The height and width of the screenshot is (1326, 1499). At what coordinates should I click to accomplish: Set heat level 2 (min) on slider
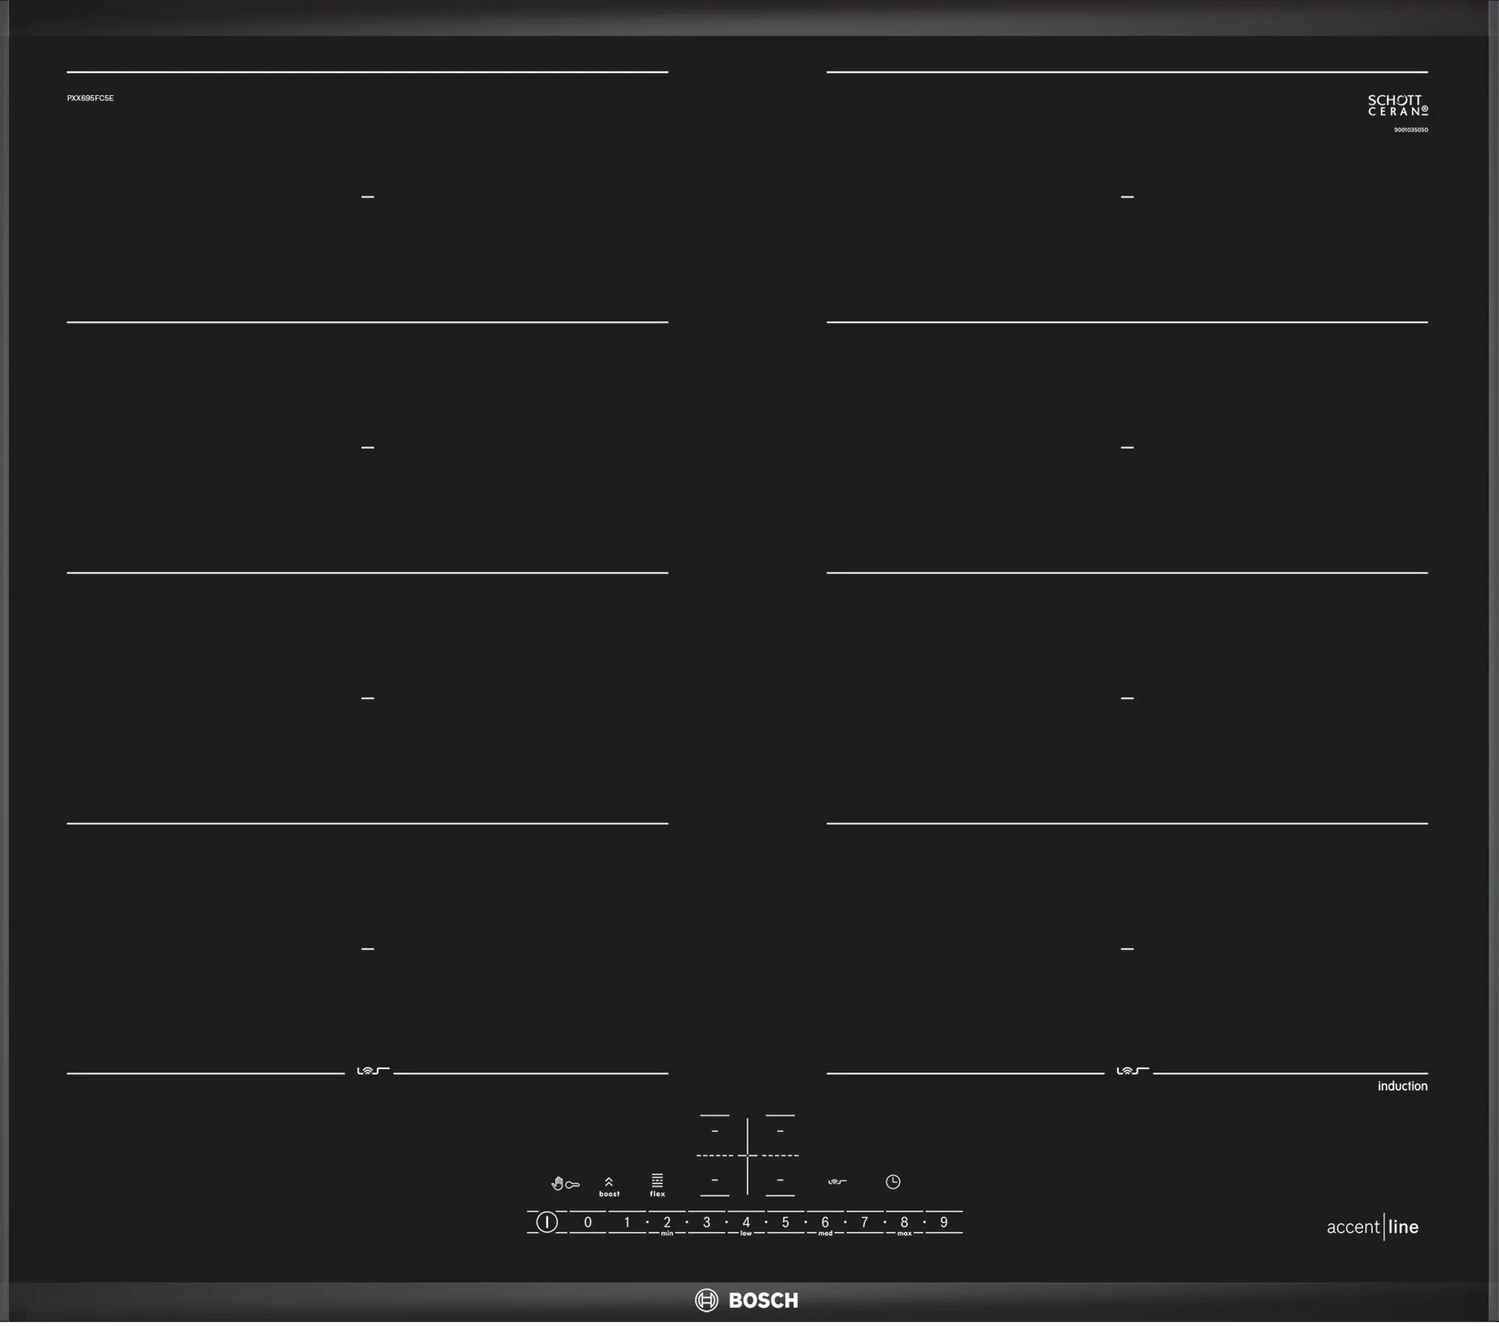click(667, 1224)
